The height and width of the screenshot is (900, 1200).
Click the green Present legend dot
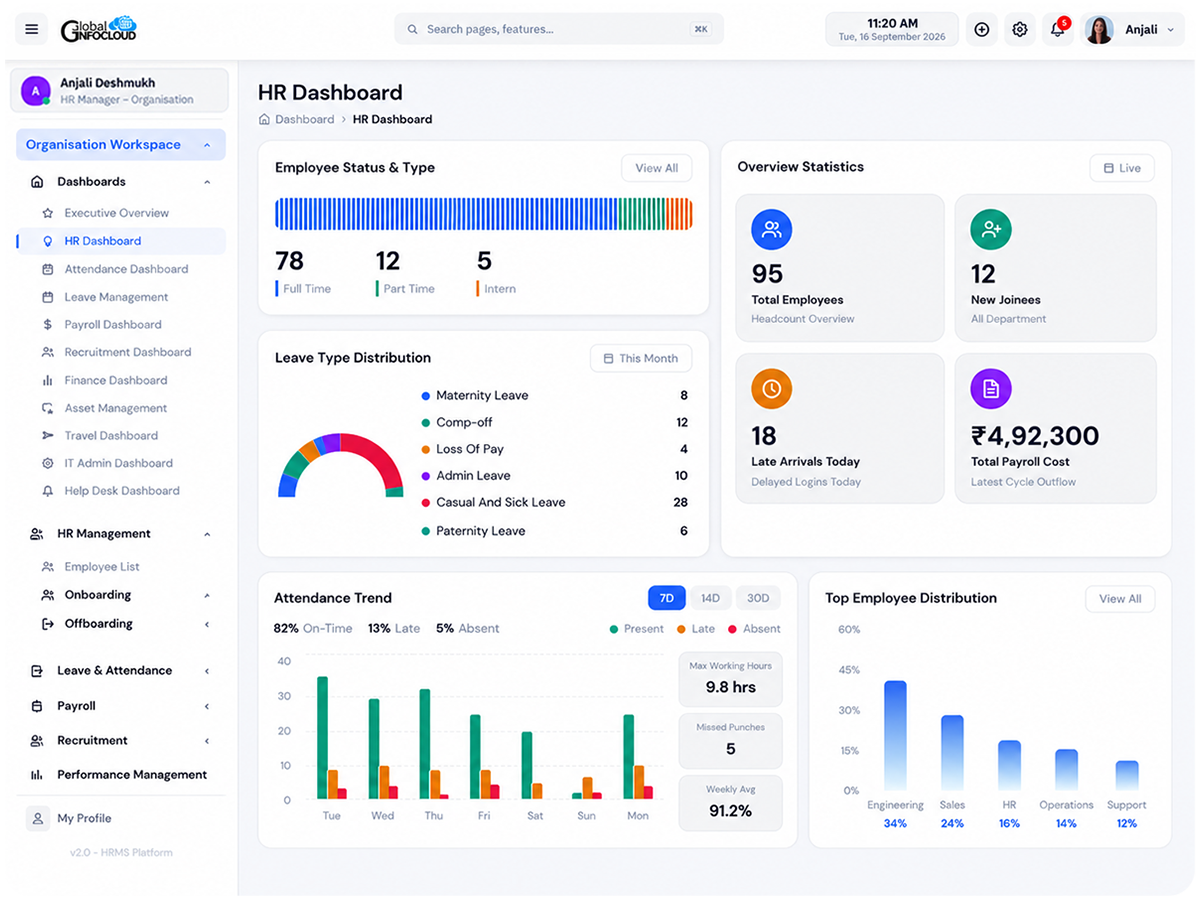(614, 629)
